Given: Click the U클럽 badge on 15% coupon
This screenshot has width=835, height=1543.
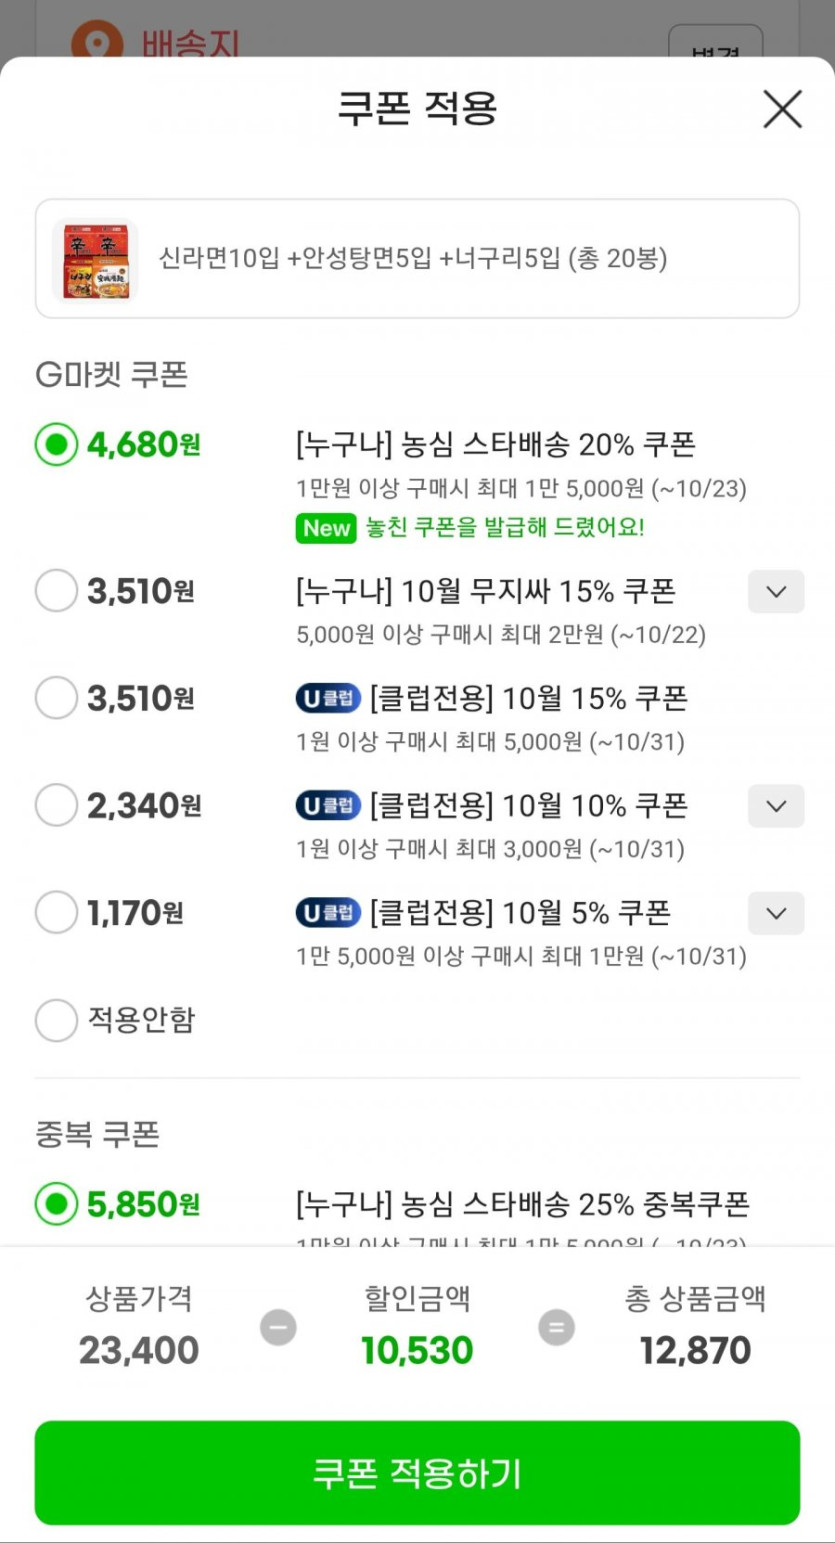Looking at the screenshot, I should coord(328,698).
